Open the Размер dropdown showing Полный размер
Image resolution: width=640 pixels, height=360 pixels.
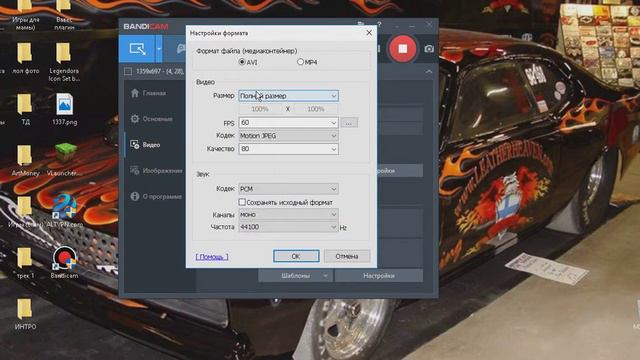coord(288,96)
